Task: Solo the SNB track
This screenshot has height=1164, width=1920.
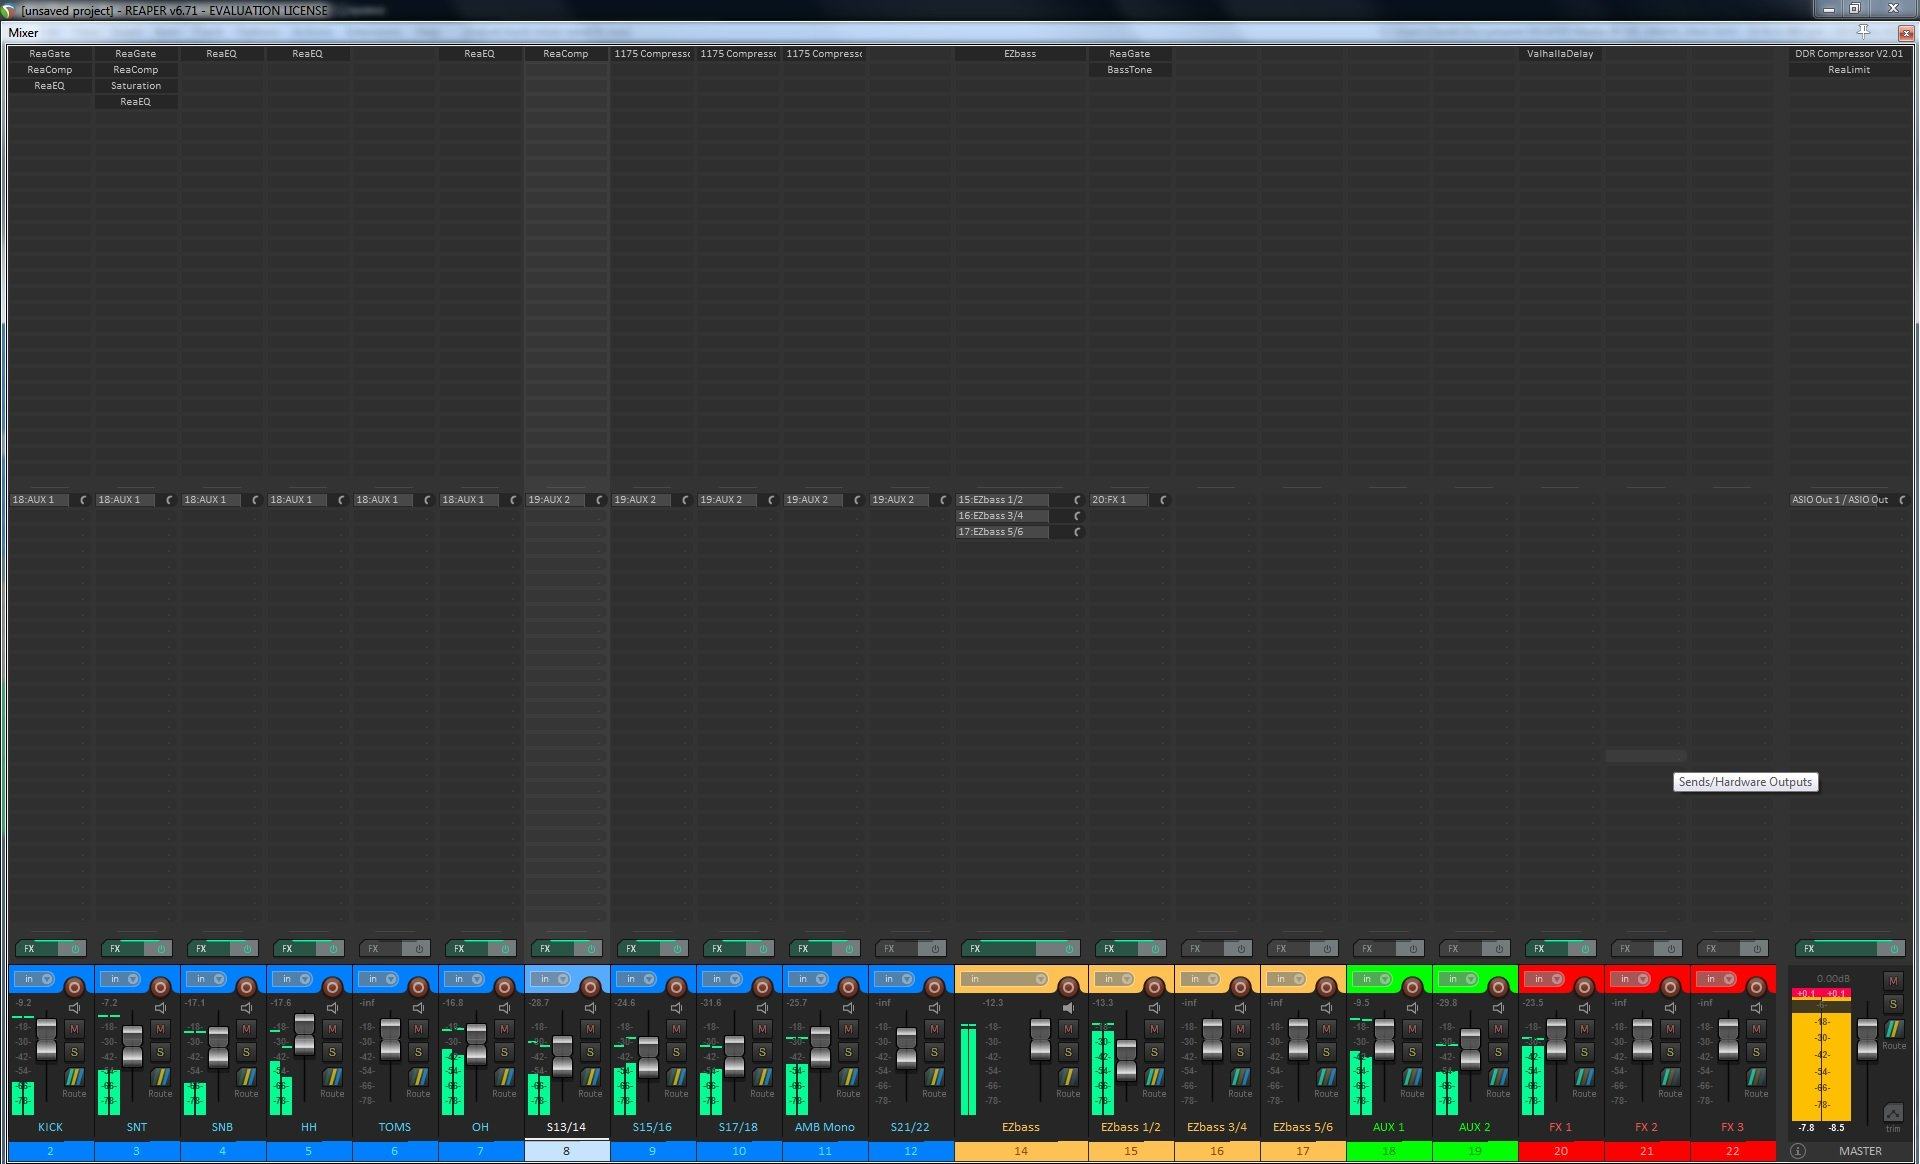Action: 246,1052
